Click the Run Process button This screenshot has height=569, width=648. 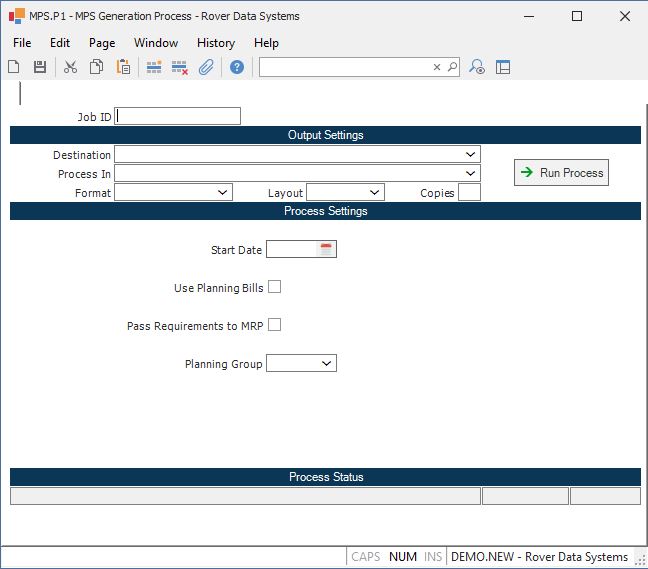click(x=561, y=173)
